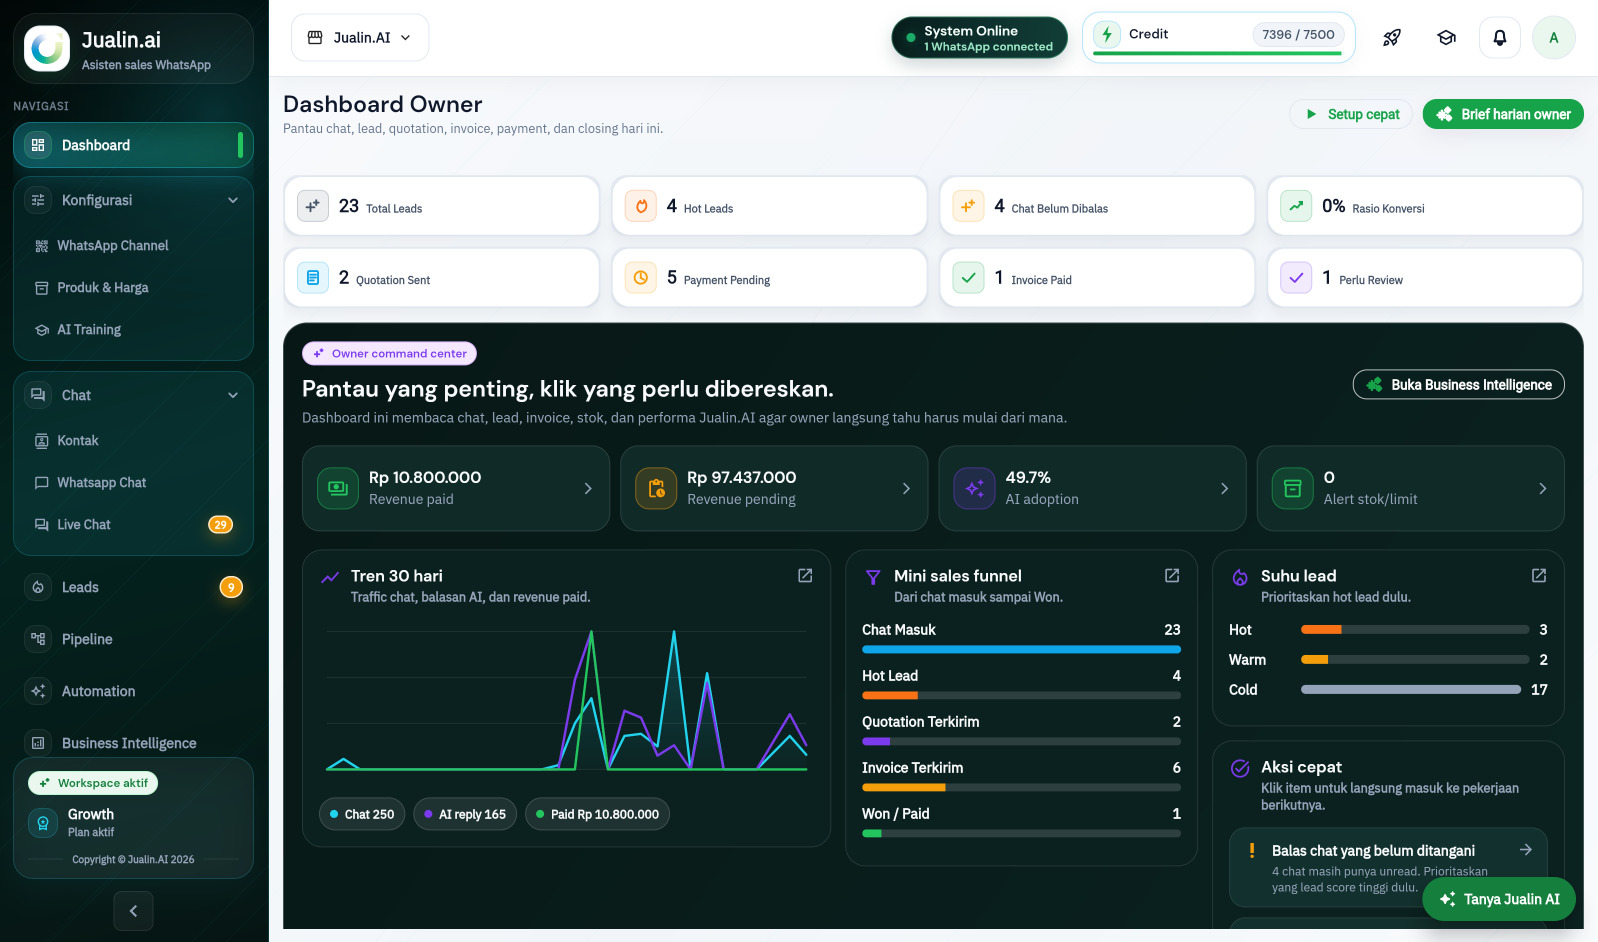Click the Jualin.ai logo icon
Viewport: 1598px width, 942px height.
coord(47,48)
